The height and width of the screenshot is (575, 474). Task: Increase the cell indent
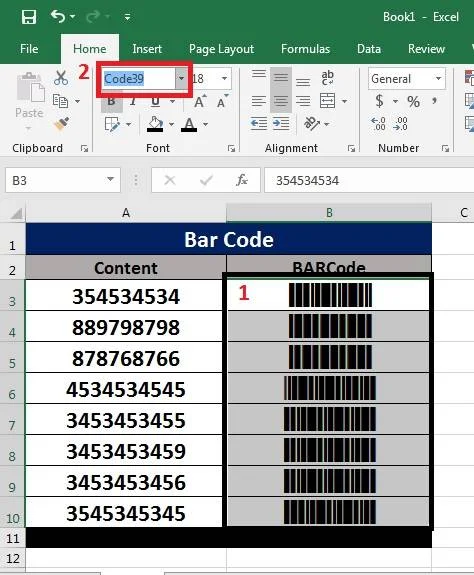281,124
